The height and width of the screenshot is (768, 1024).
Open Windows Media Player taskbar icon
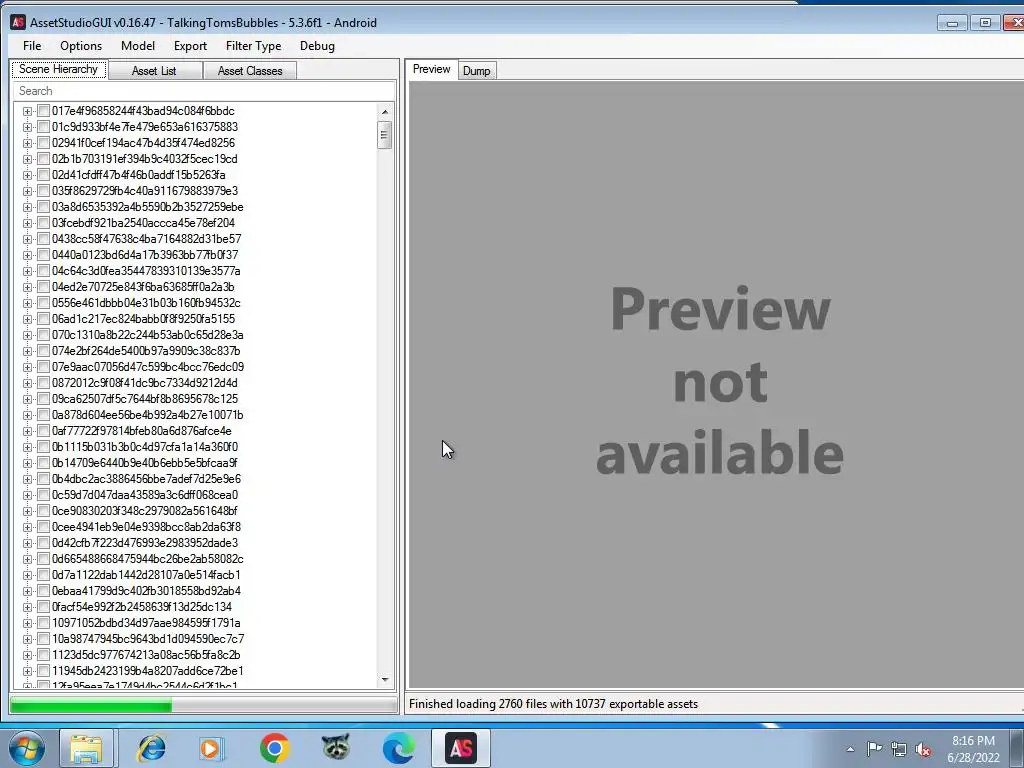(211, 748)
